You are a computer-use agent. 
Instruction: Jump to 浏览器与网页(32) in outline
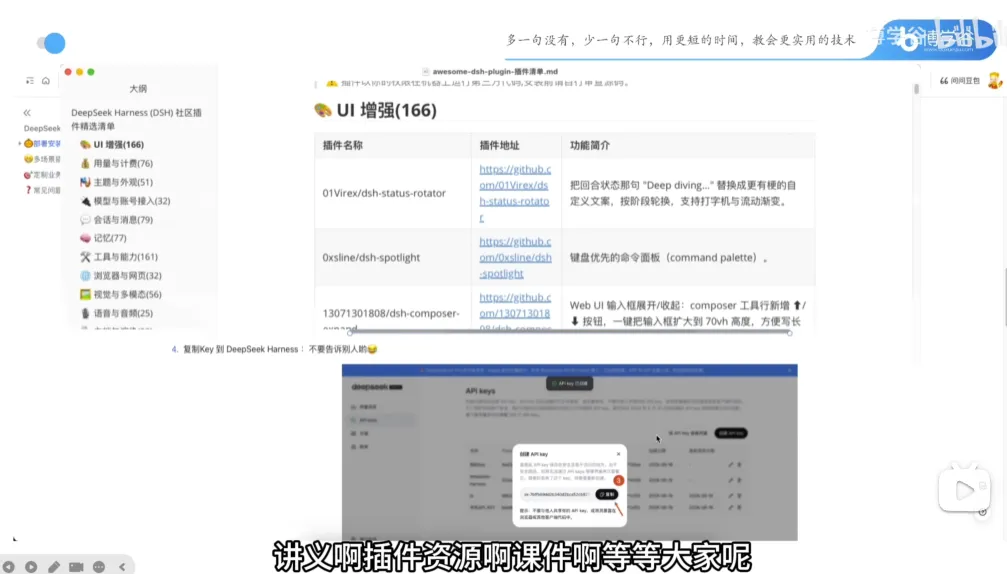[128, 275]
